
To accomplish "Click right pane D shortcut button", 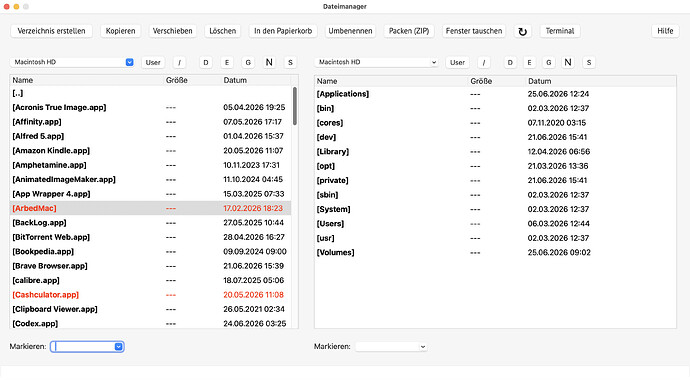I will [x=510, y=62].
